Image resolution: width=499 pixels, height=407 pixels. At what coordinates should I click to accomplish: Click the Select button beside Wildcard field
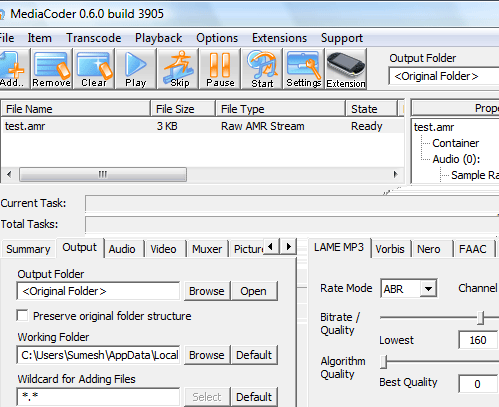(x=207, y=397)
